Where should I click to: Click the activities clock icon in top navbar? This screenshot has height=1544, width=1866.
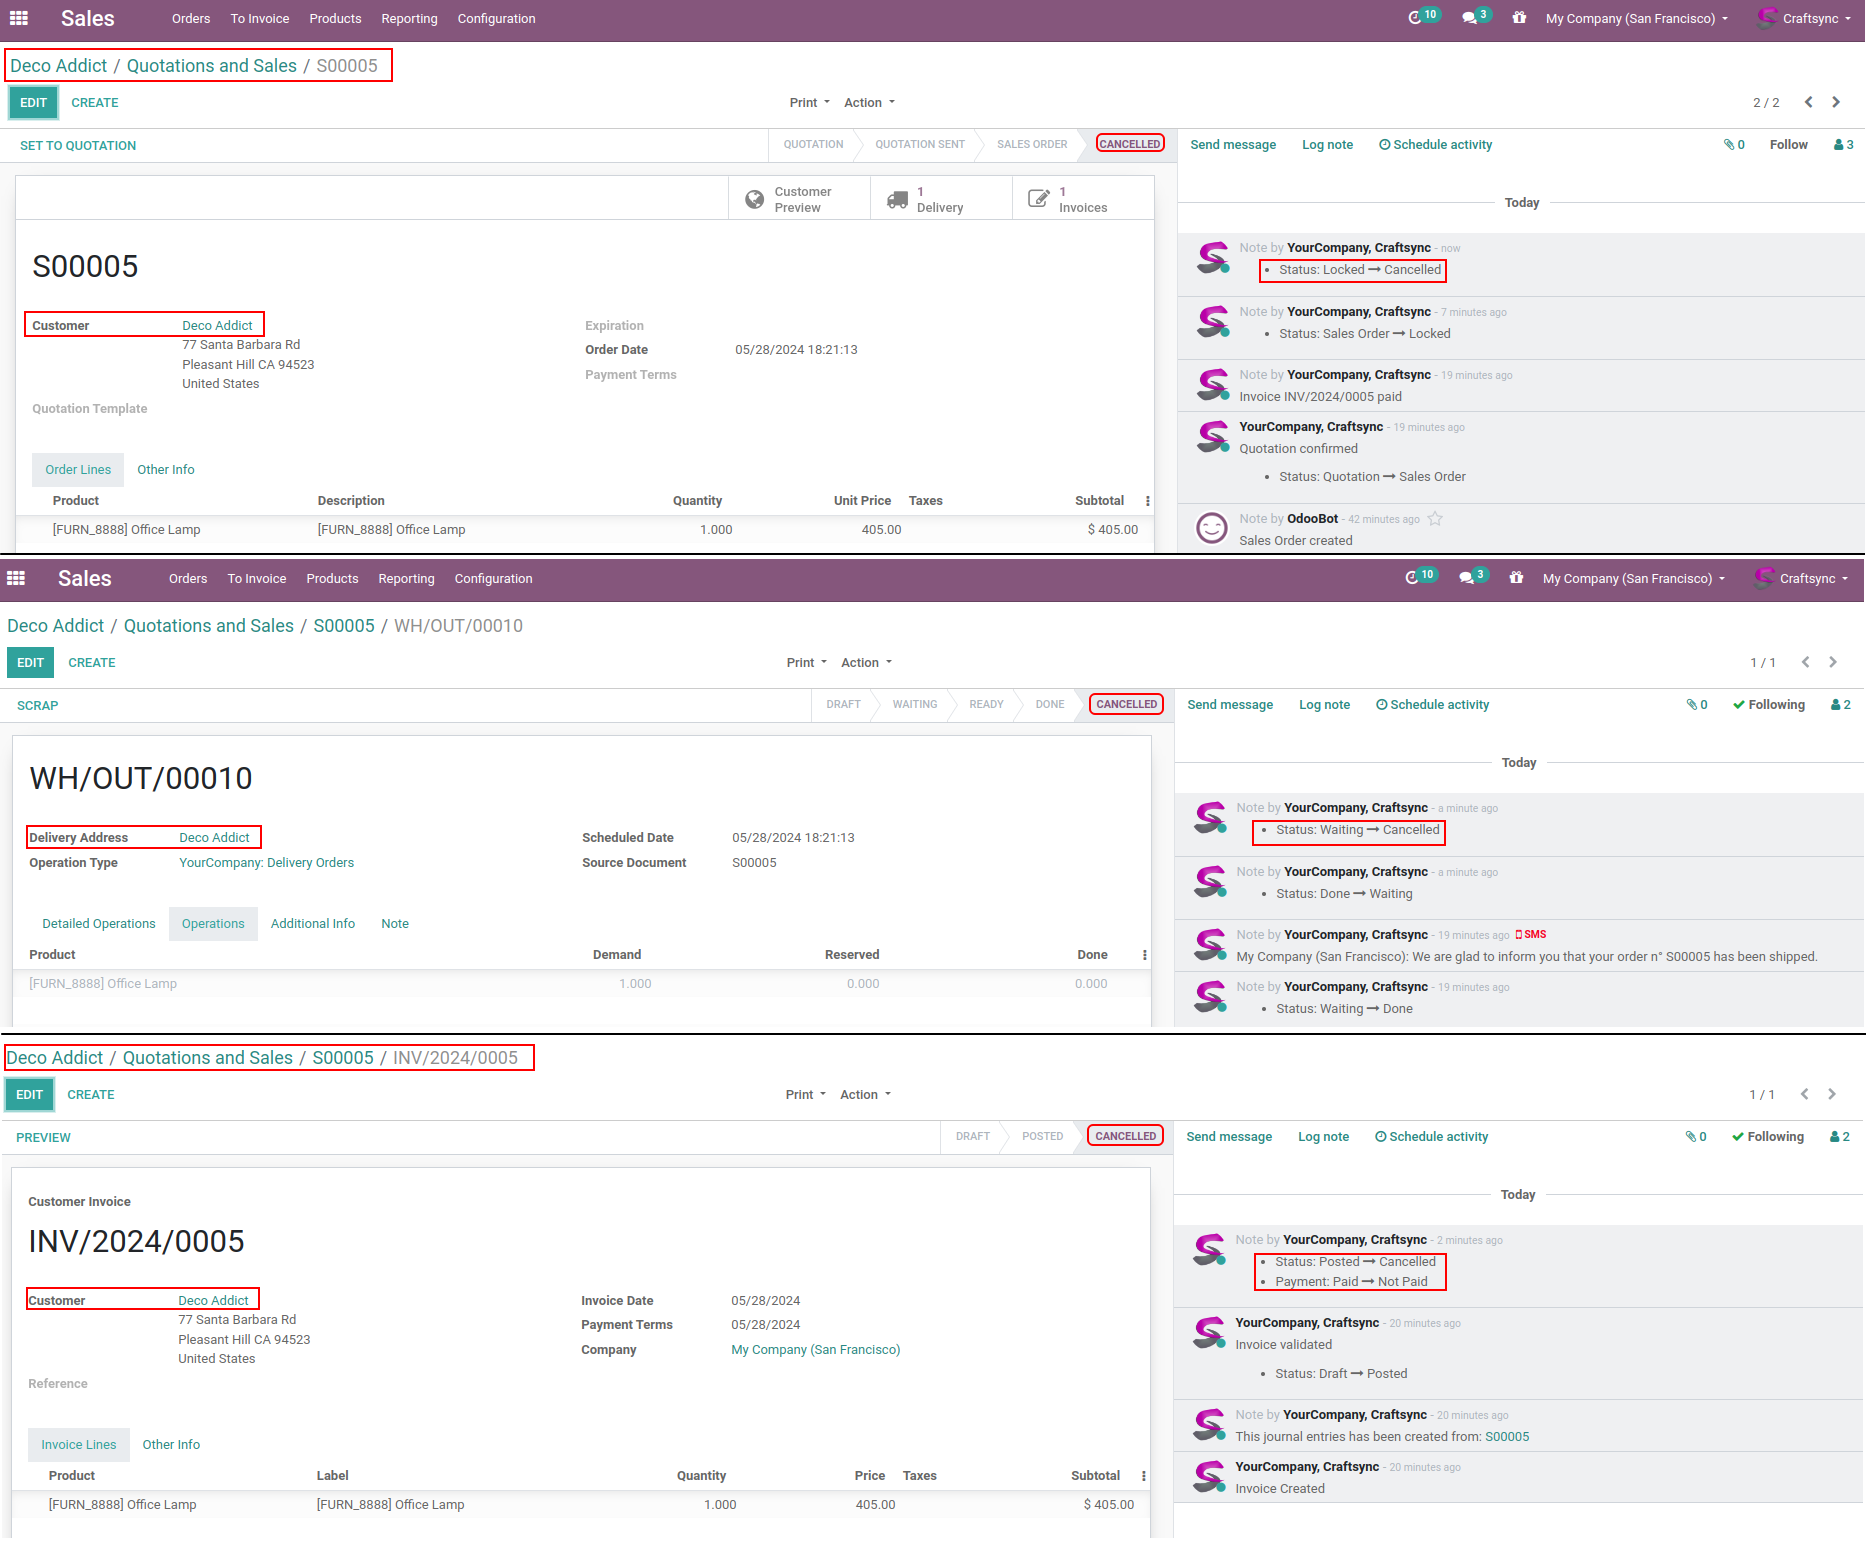click(1415, 18)
